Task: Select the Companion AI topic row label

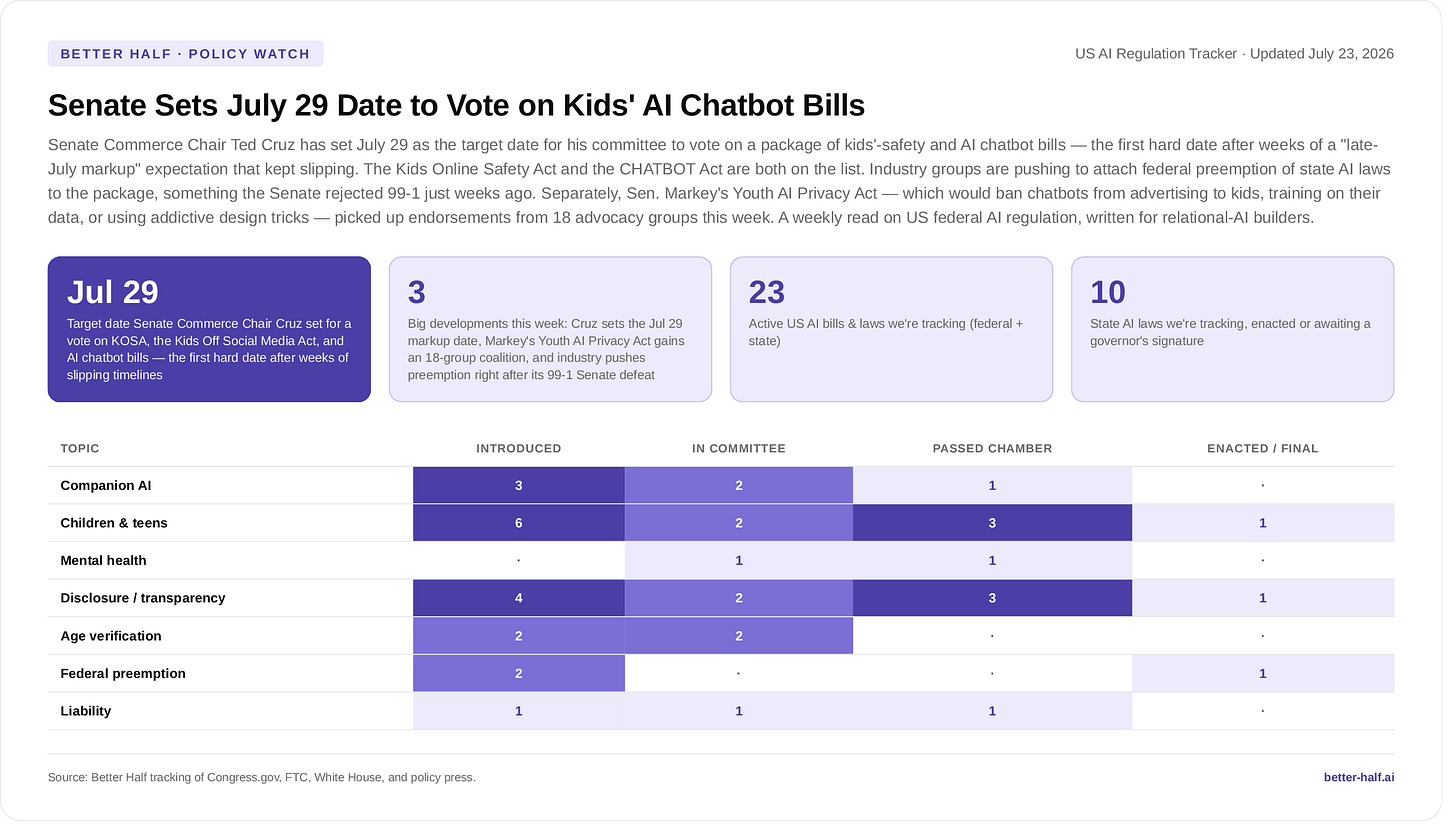Action: [x=105, y=485]
